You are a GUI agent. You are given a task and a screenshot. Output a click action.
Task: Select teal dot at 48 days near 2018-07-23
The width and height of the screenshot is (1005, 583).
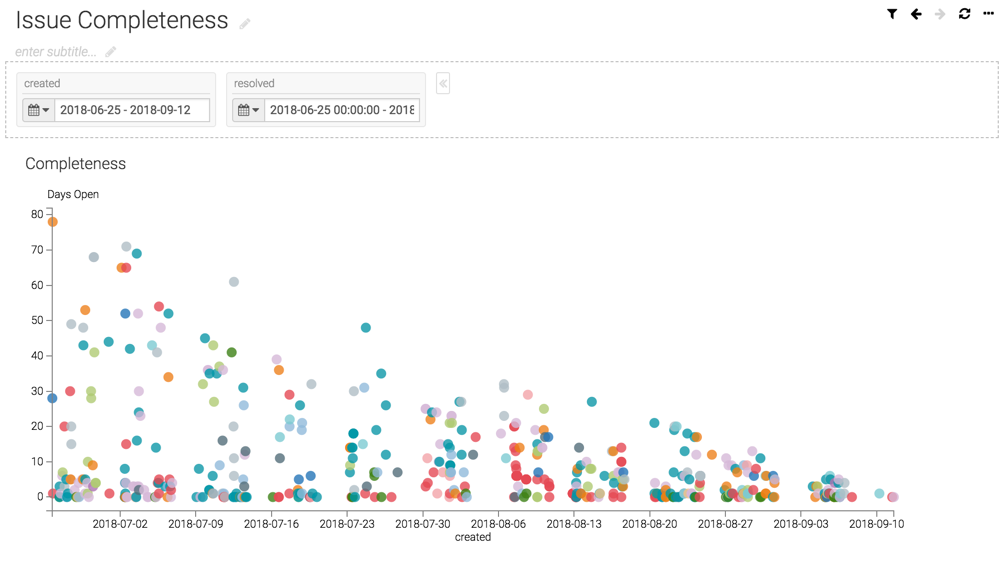click(366, 328)
